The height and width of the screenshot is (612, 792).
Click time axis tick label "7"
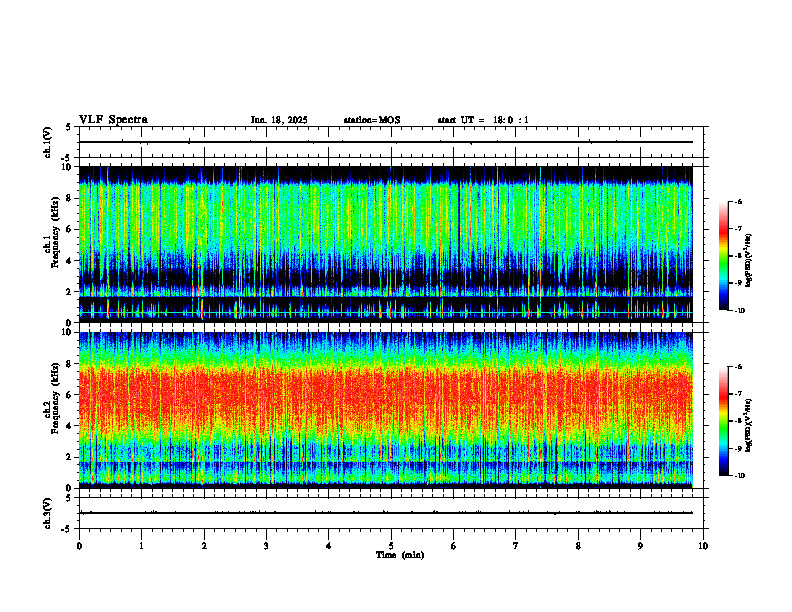pos(516,546)
